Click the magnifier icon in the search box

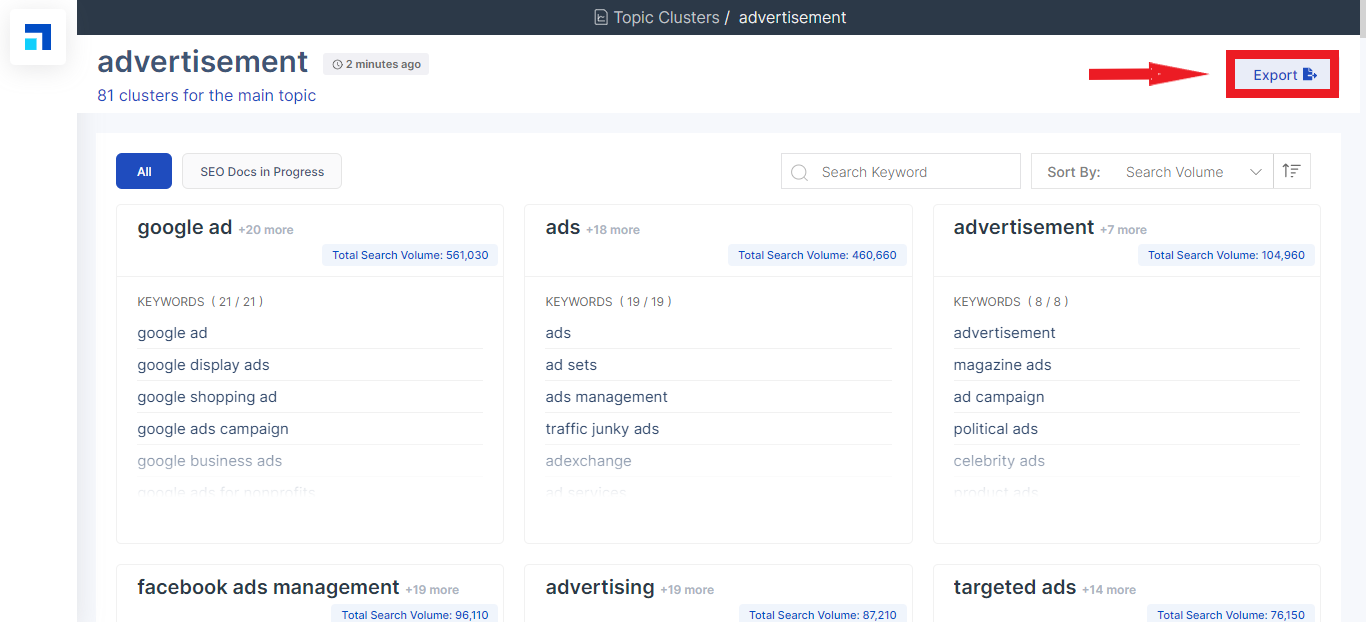[x=799, y=172]
